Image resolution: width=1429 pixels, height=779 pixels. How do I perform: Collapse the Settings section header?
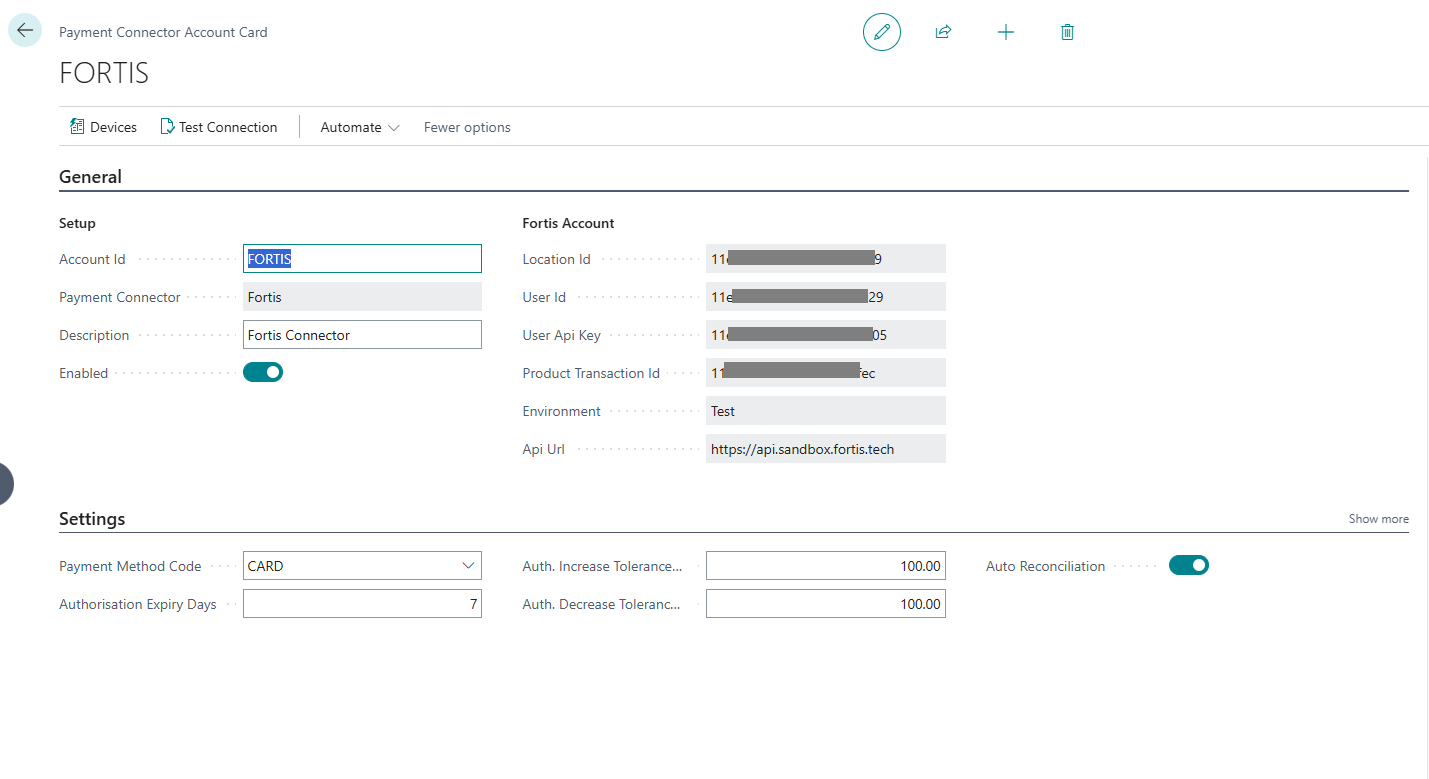(x=92, y=519)
